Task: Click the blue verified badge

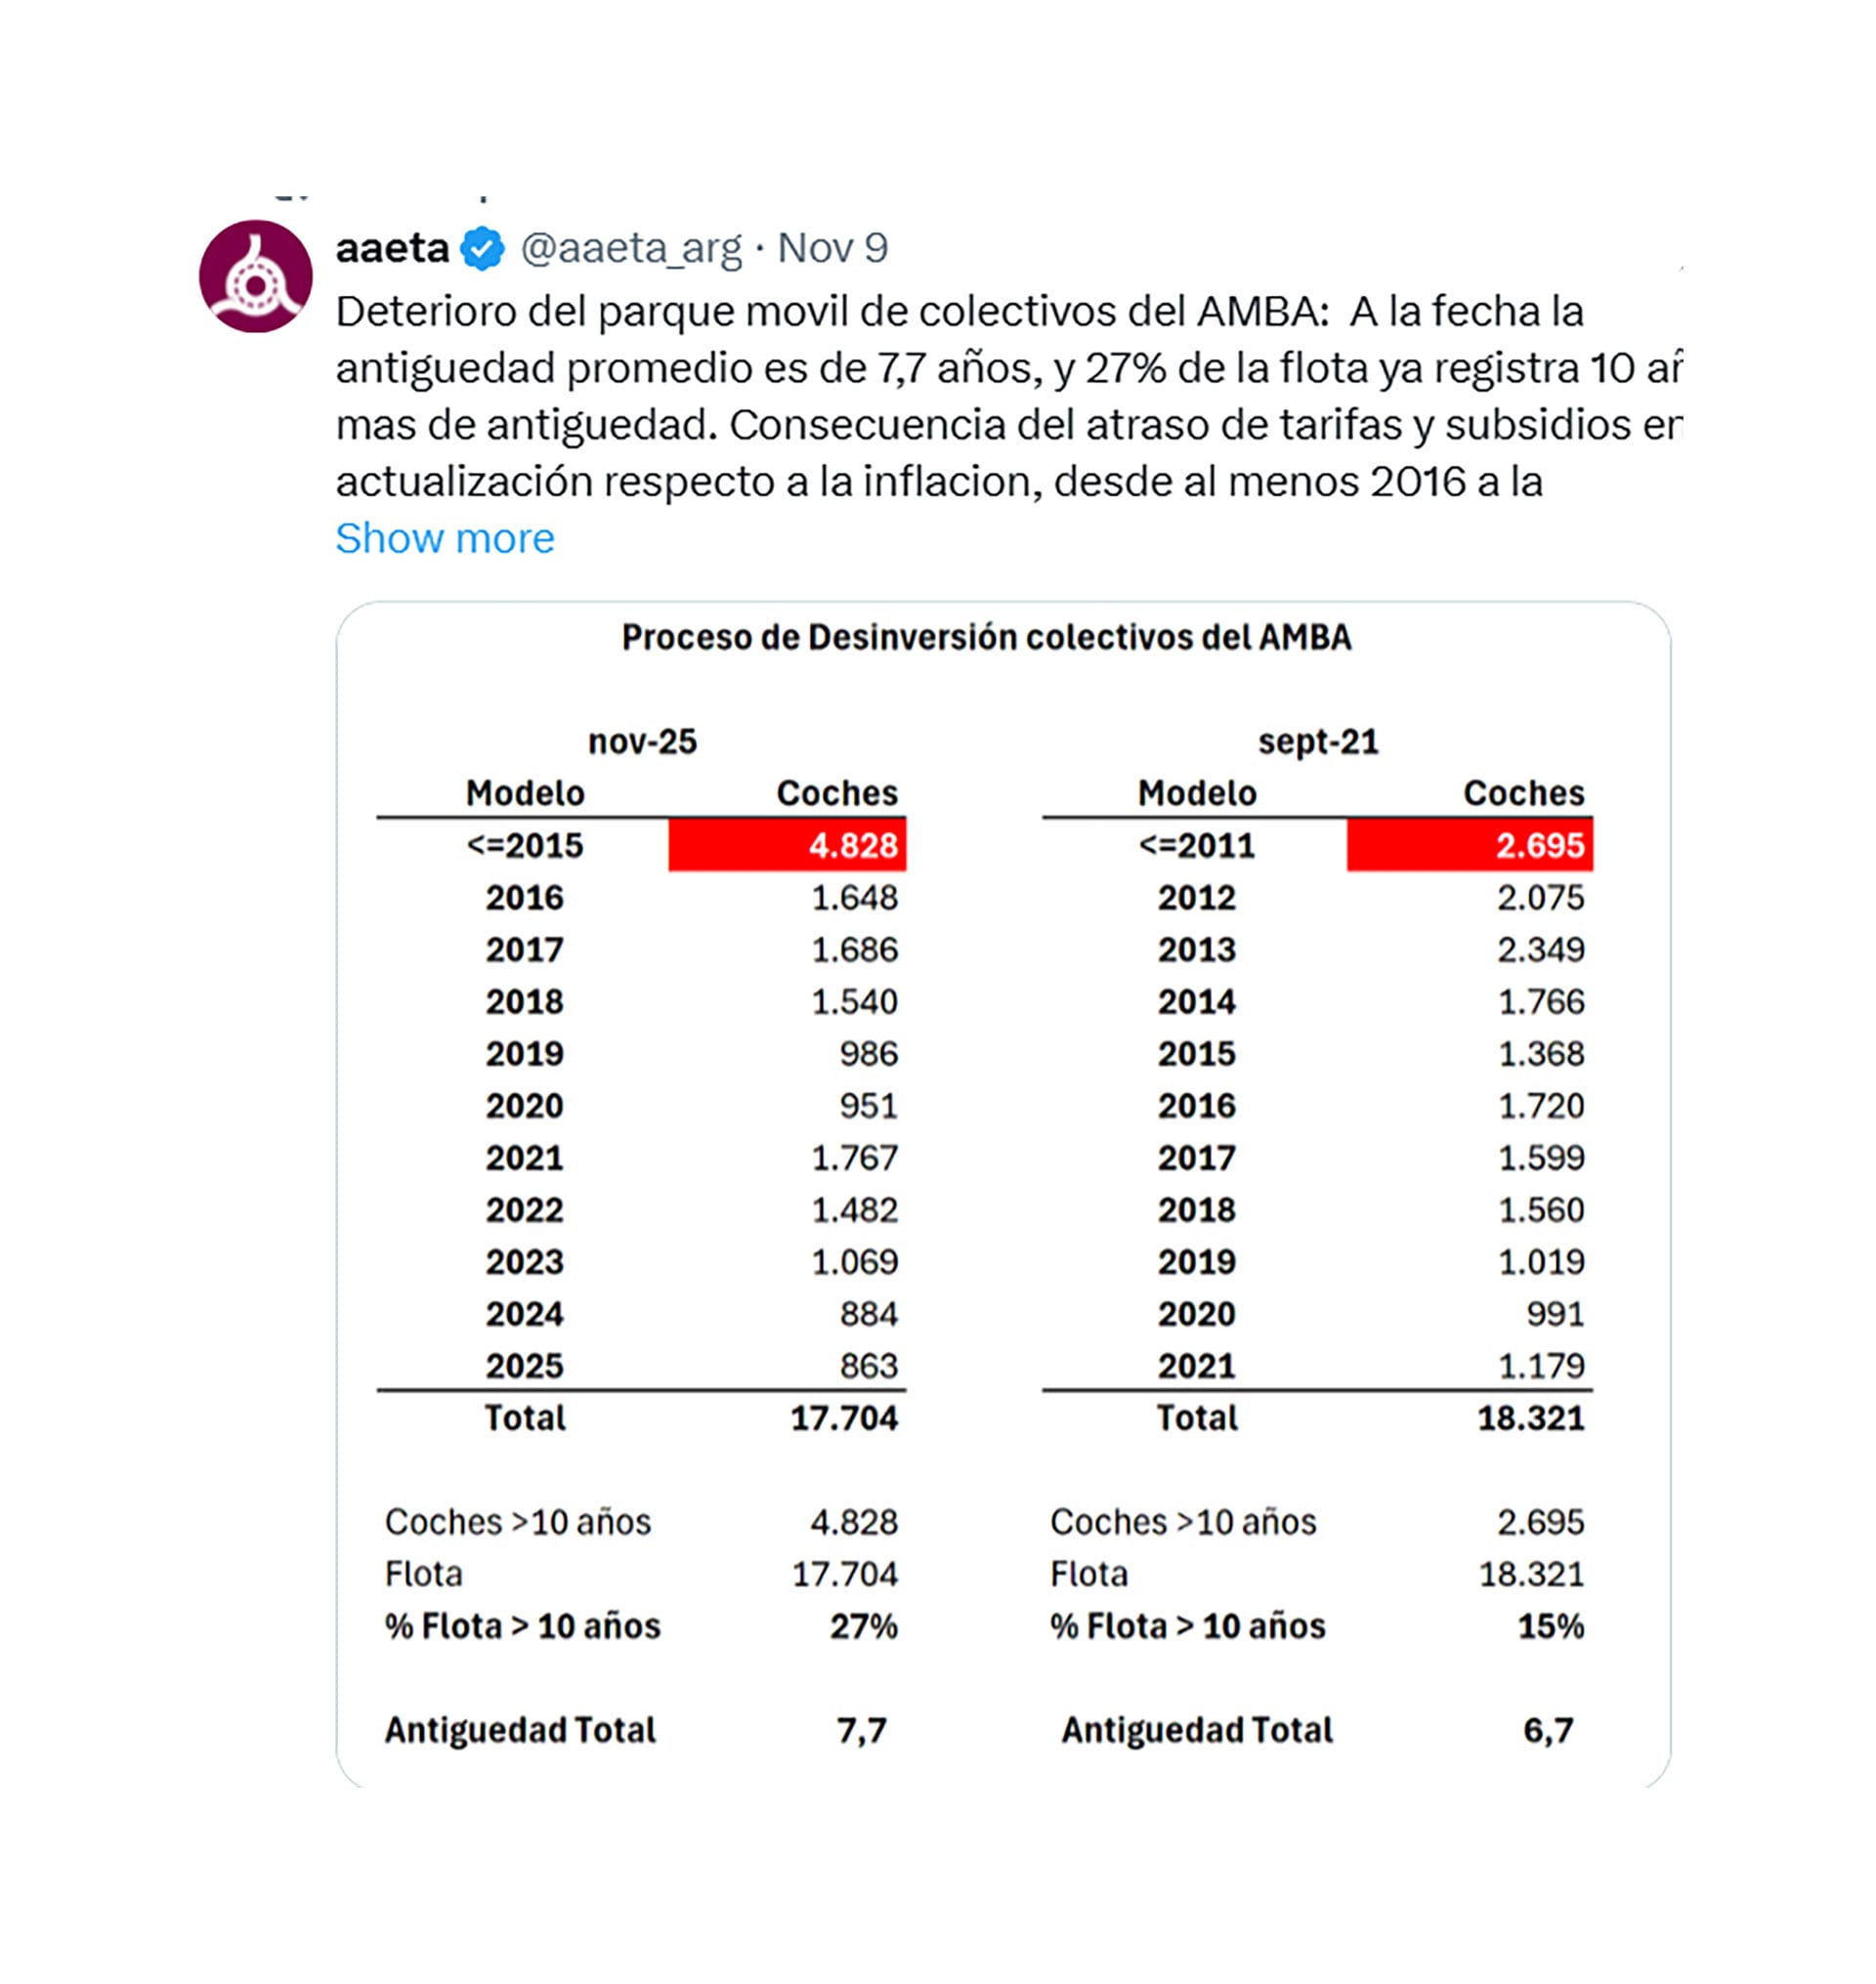Action: point(483,248)
